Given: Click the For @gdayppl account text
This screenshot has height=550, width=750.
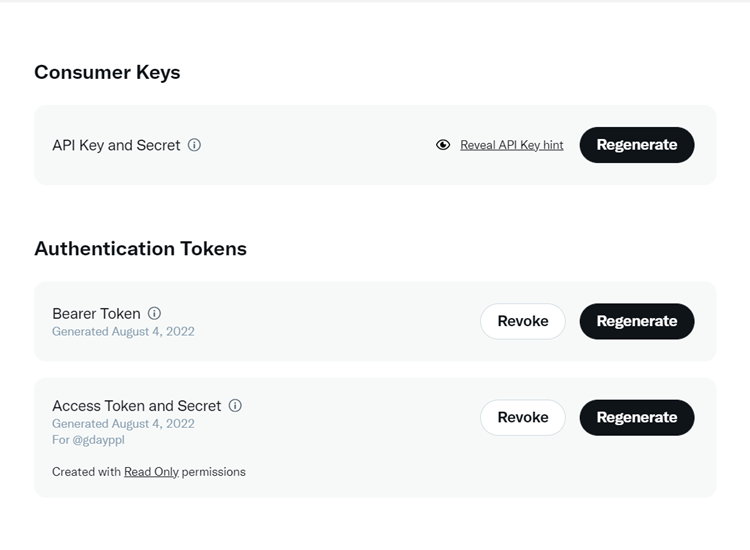Looking at the screenshot, I should point(88,440).
